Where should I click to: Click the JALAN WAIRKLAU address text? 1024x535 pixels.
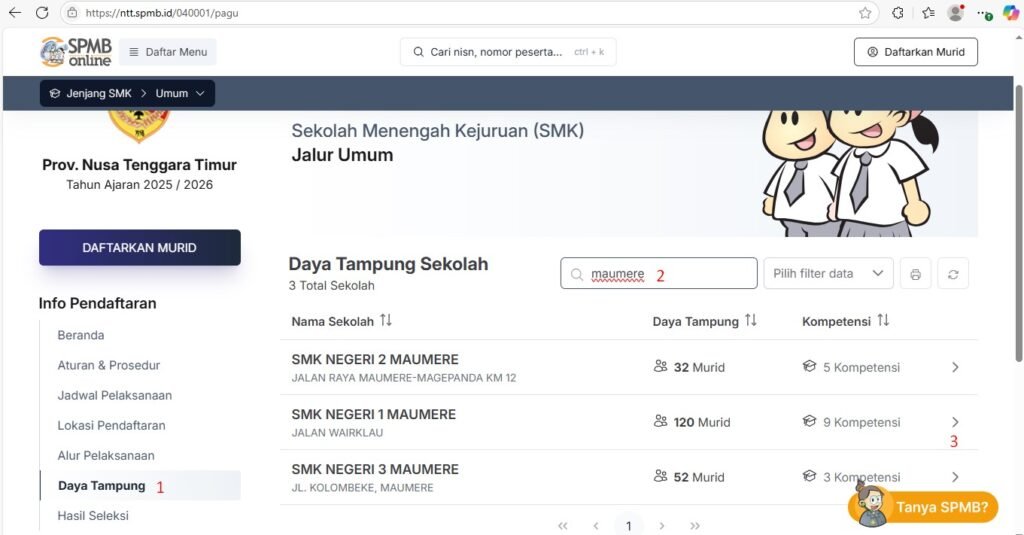click(337, 432)
